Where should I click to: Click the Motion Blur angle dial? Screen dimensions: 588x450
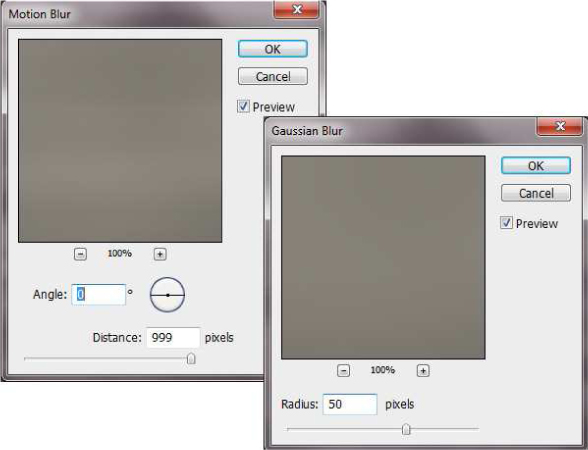coord(167,295)
